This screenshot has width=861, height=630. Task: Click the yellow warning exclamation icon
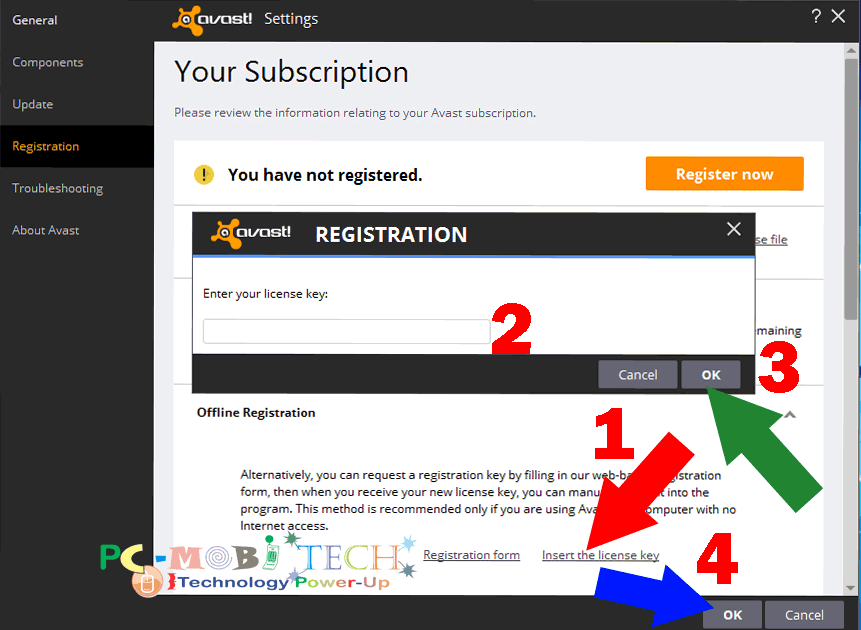(x=204, y=175)
